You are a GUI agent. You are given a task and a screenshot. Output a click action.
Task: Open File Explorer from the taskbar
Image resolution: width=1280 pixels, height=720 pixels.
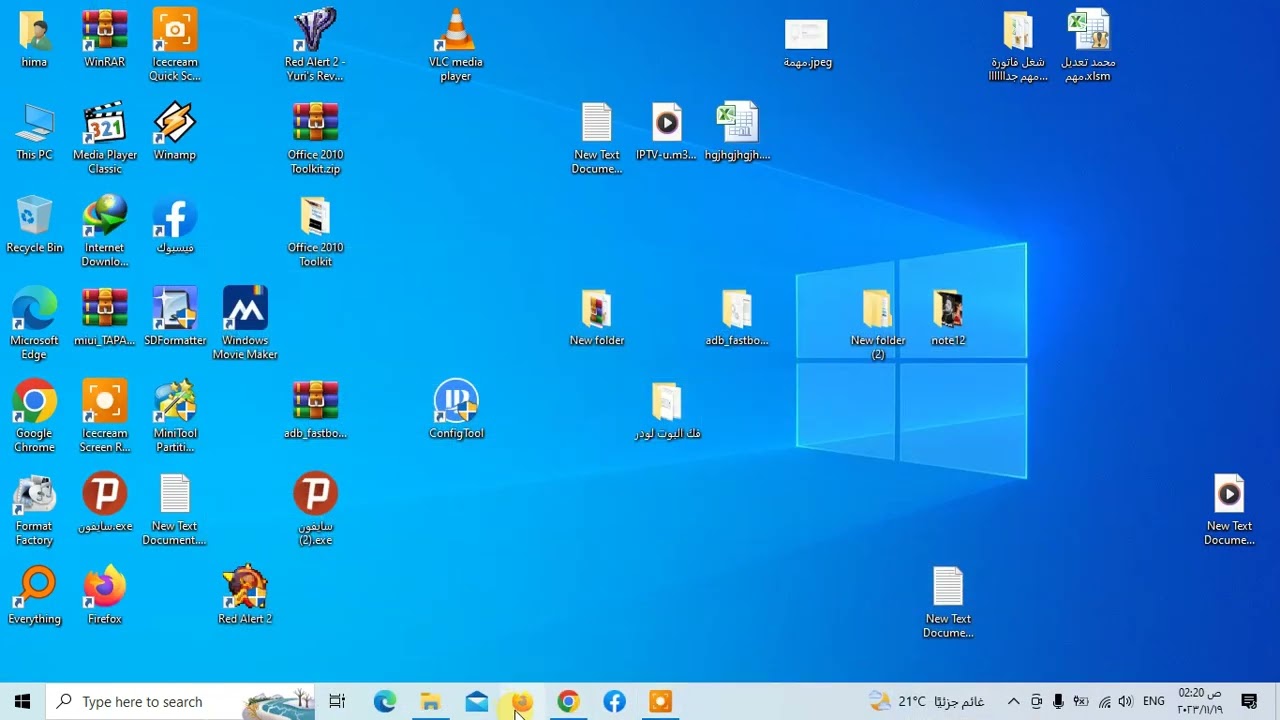[431, 702]
